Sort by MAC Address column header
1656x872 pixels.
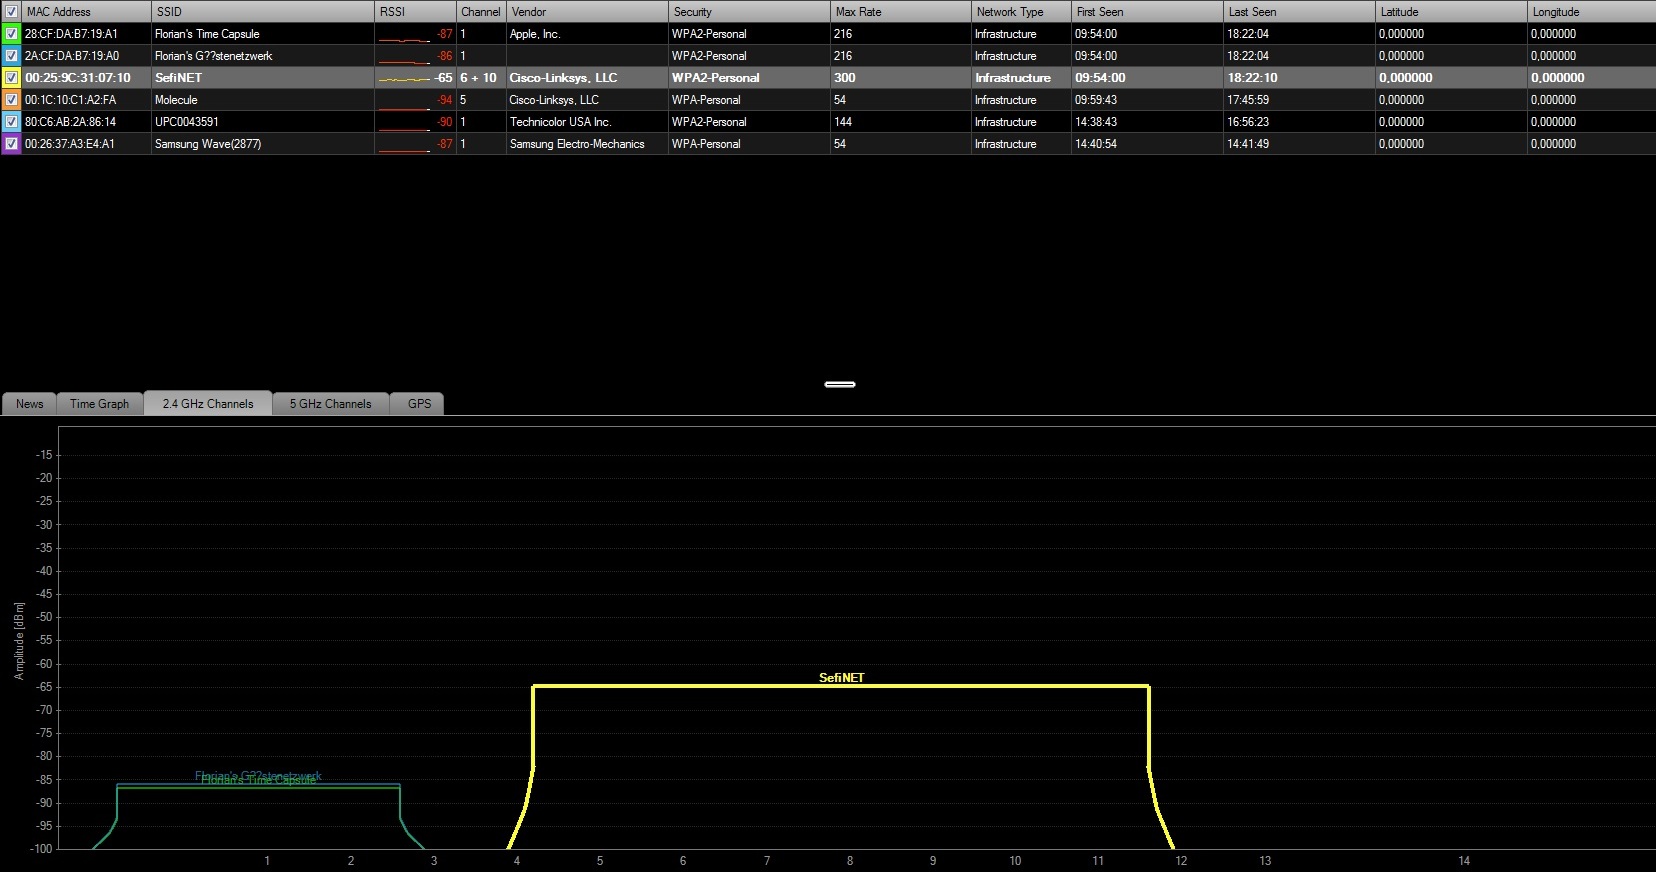point(86,12)
